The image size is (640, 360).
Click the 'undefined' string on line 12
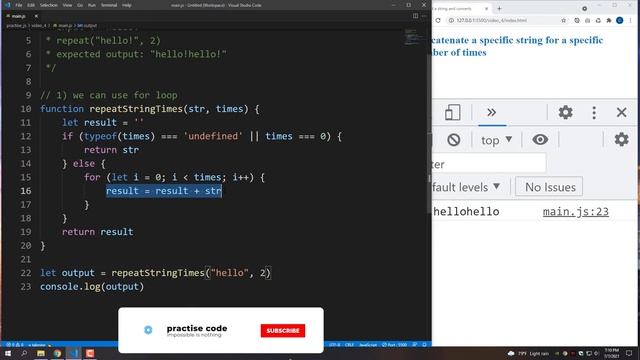point(213,136)
